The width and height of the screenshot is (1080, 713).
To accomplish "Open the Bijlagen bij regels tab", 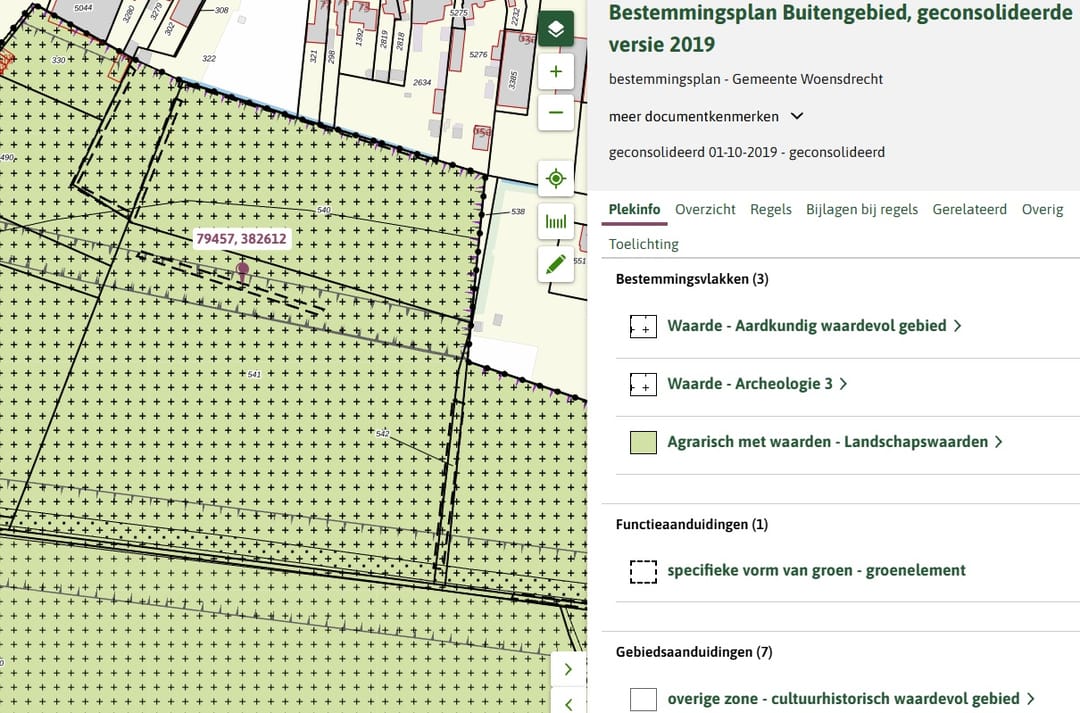I will click(x=861, y=209).
